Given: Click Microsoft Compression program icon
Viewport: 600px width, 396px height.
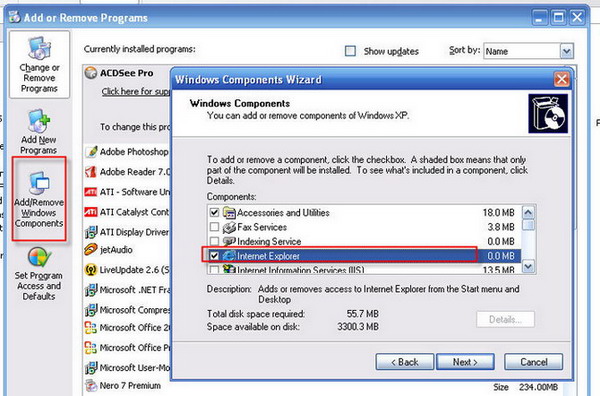Looking at the screenshot, I should pos(91,310).
